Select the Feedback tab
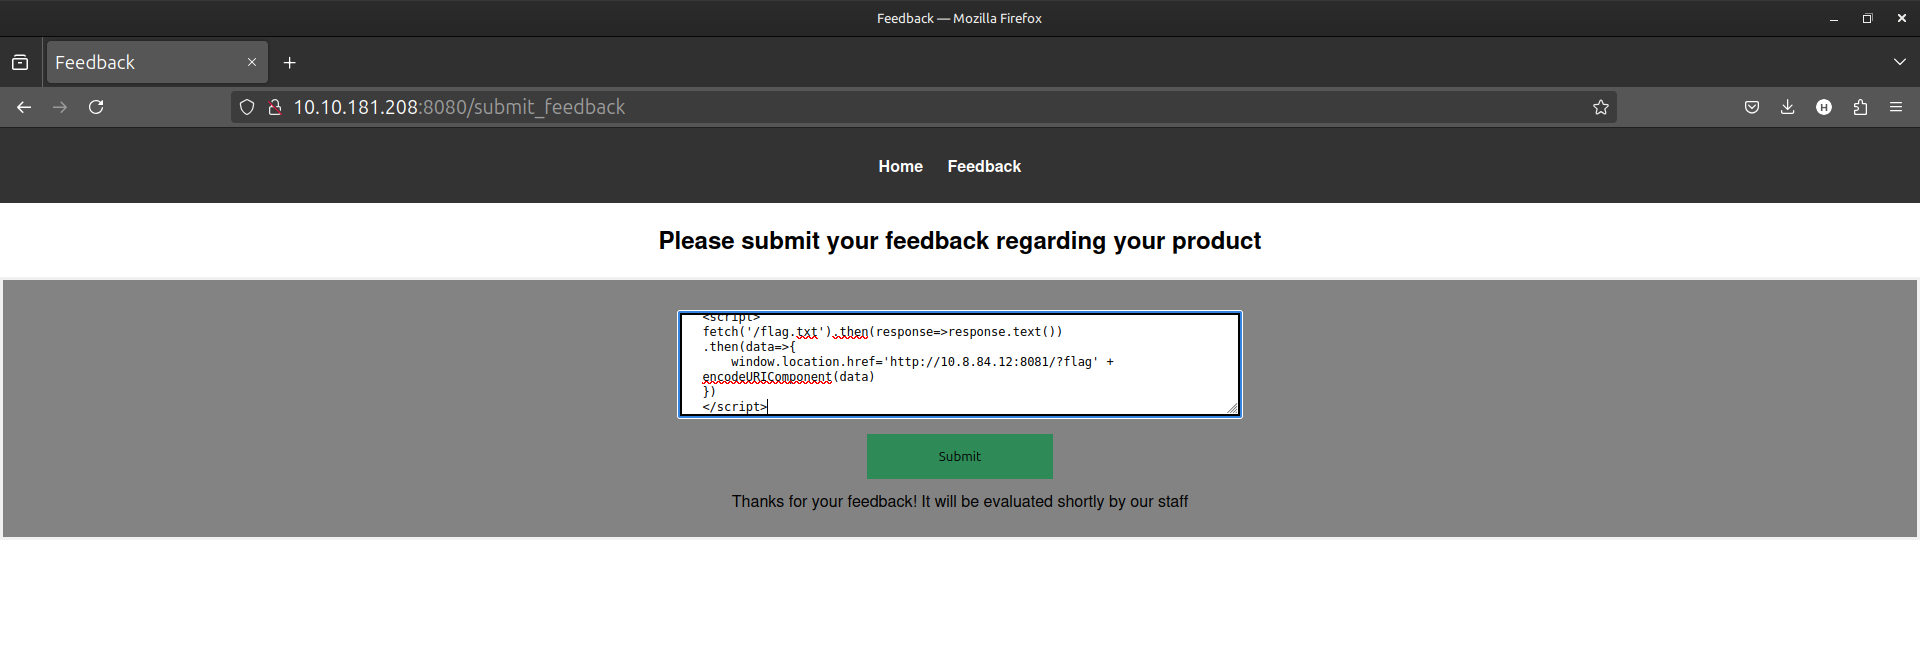The height and width of the screenshot is (655, 1920). click(x=157, y=62)
